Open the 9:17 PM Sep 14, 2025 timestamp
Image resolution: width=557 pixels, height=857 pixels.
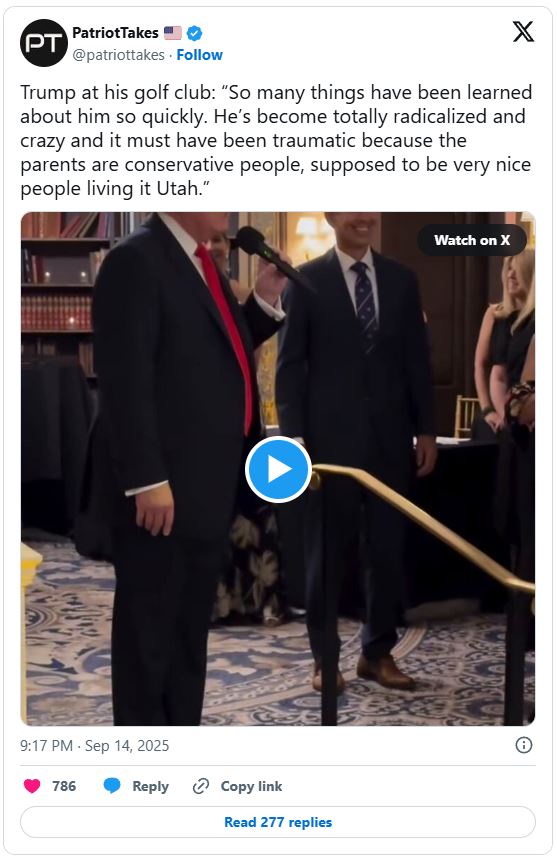point(95,746)
